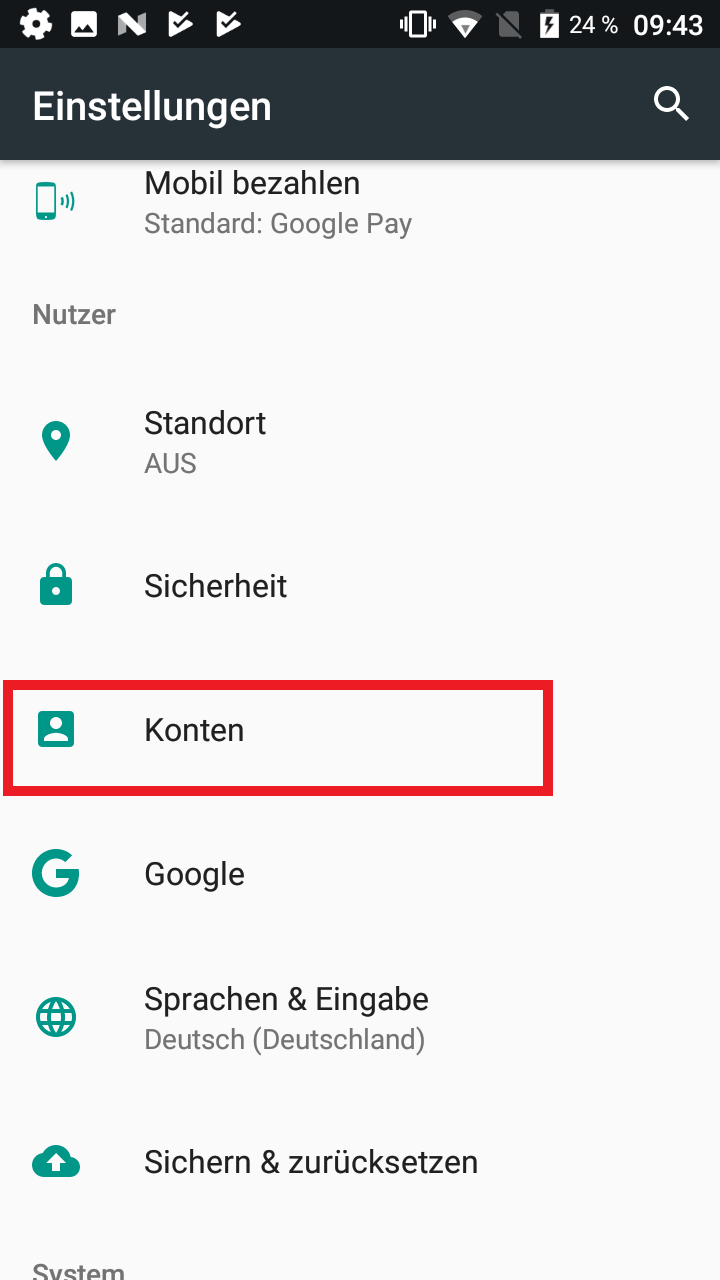Open the Standort settings entry
The image size is (720, 1280).
click(x=360, y=442)
